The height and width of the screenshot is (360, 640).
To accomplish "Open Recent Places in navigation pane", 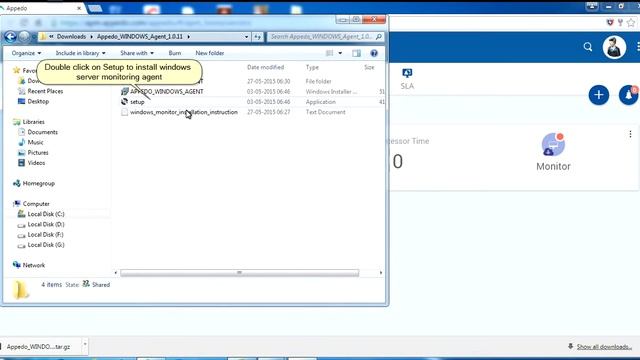I will pyautogui.click(x=45, y=91).
